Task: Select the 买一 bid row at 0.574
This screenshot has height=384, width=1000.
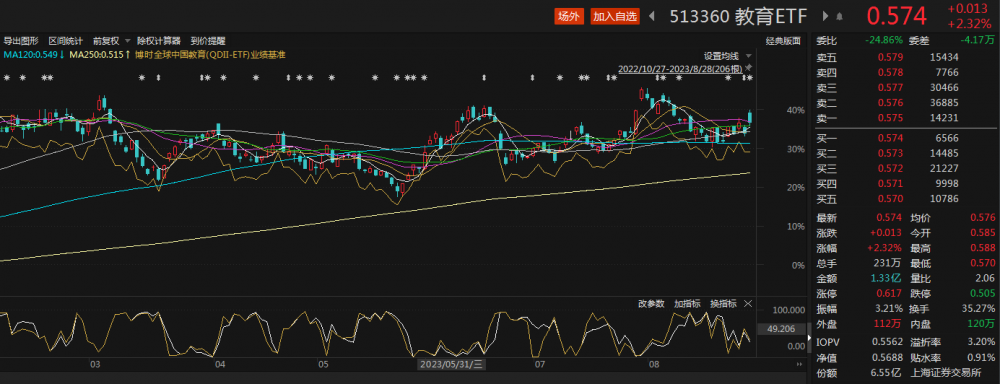Action: click(x=906, y=138)
